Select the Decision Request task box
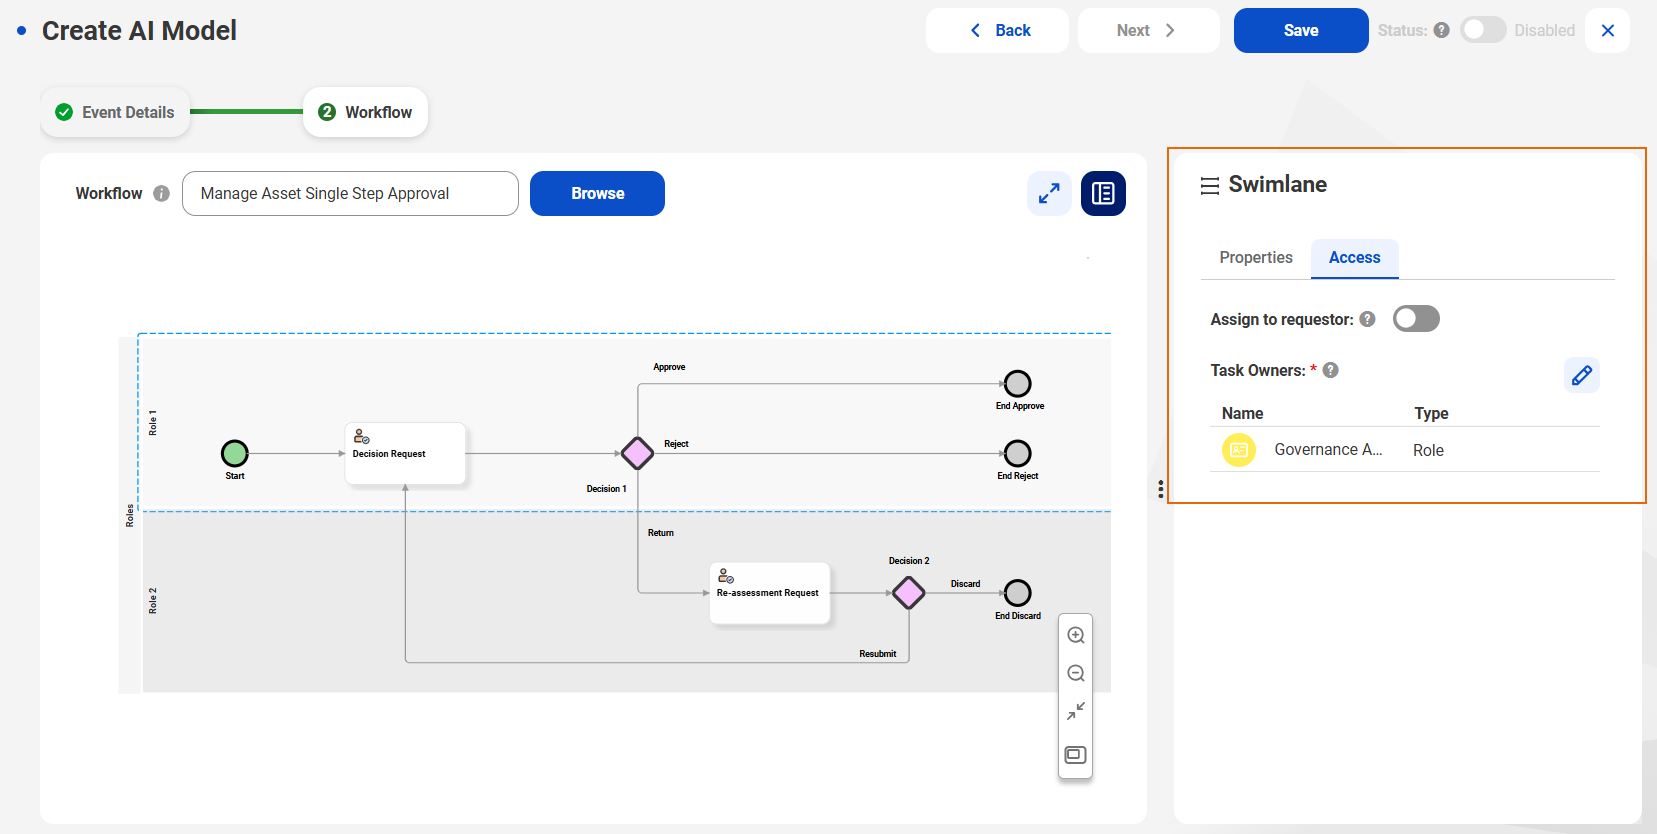The image size is (1657, 834). coord(405,453)
